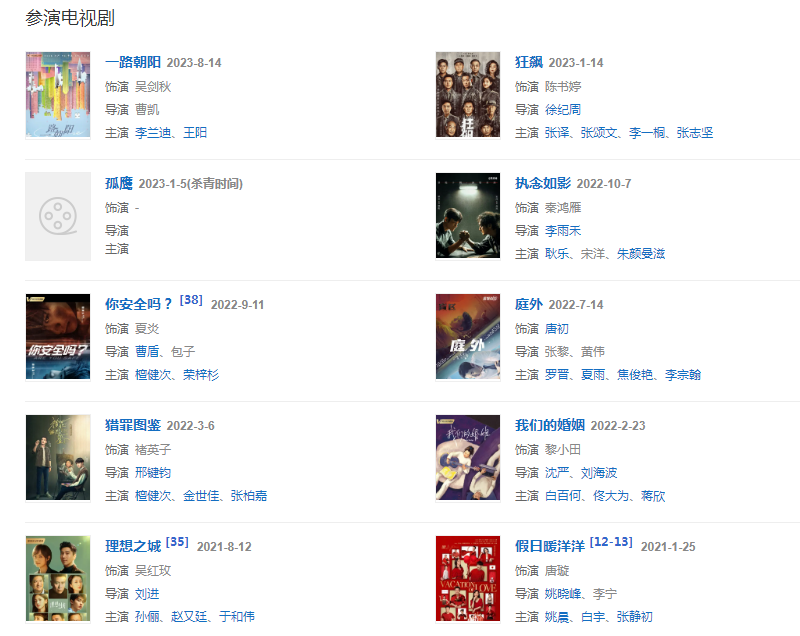Click actor 白百何 link
This screenshot has width=800, height=636.
pos(563,496)
